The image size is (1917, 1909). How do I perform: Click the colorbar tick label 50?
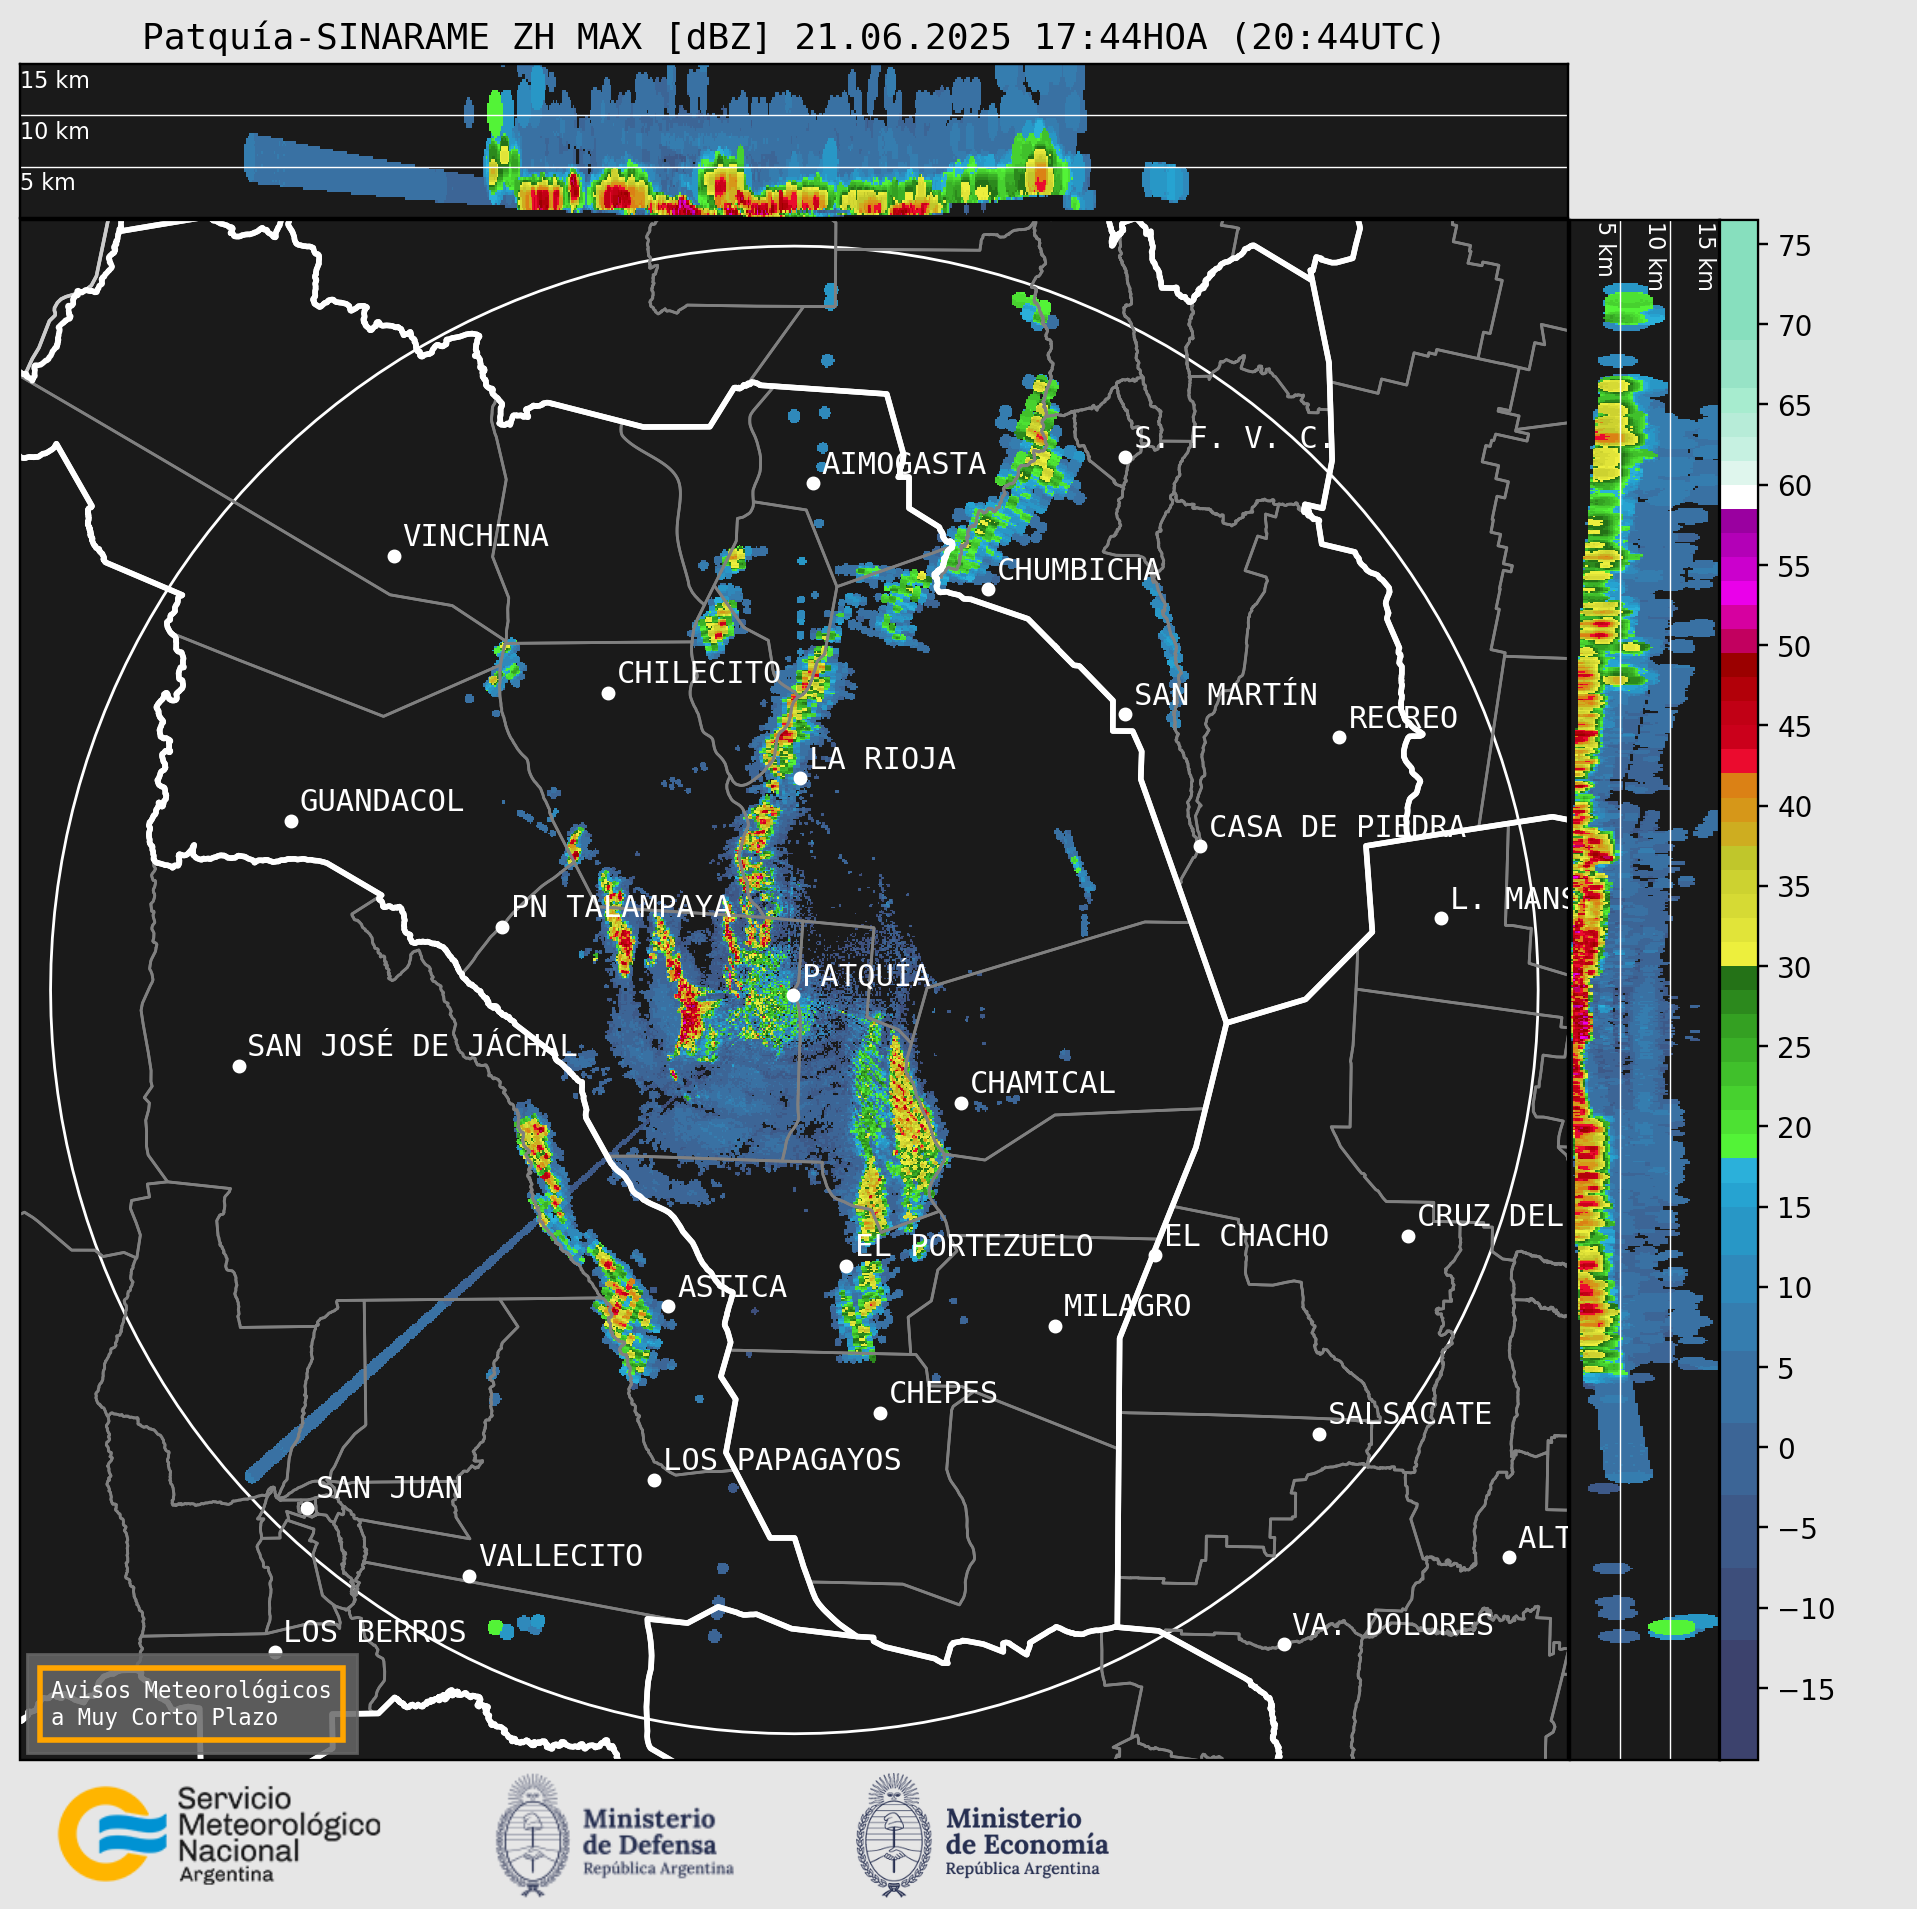[1795, 647]
